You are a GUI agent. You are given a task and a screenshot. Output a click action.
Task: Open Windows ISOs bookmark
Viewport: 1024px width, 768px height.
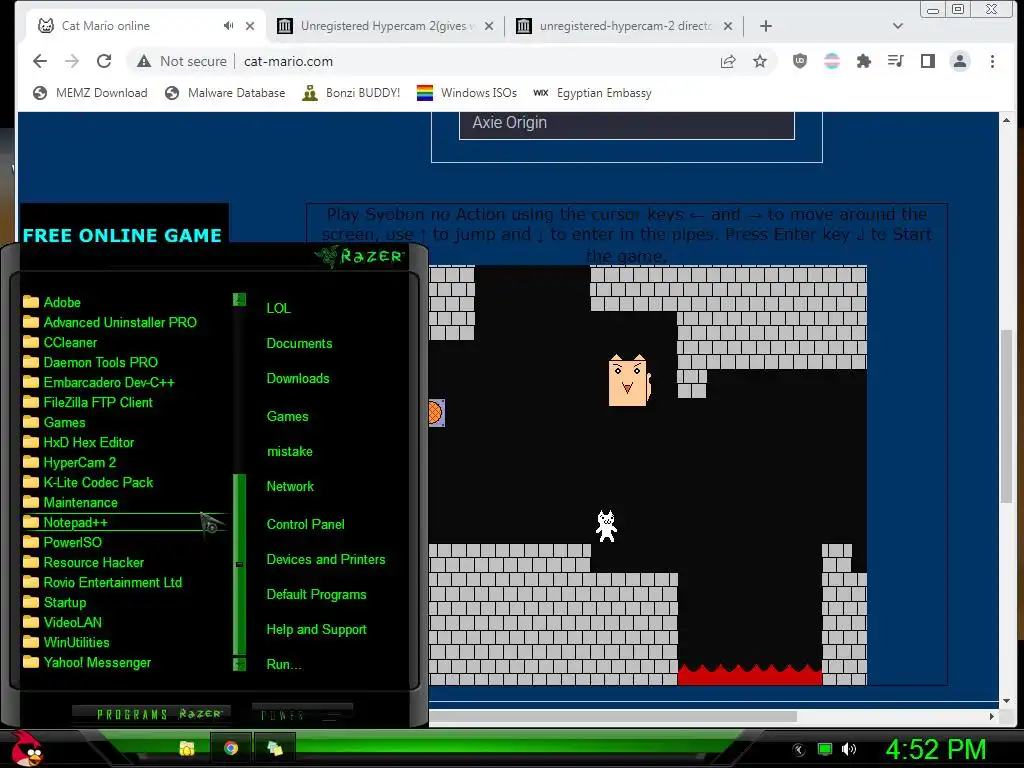coord(466,93)
